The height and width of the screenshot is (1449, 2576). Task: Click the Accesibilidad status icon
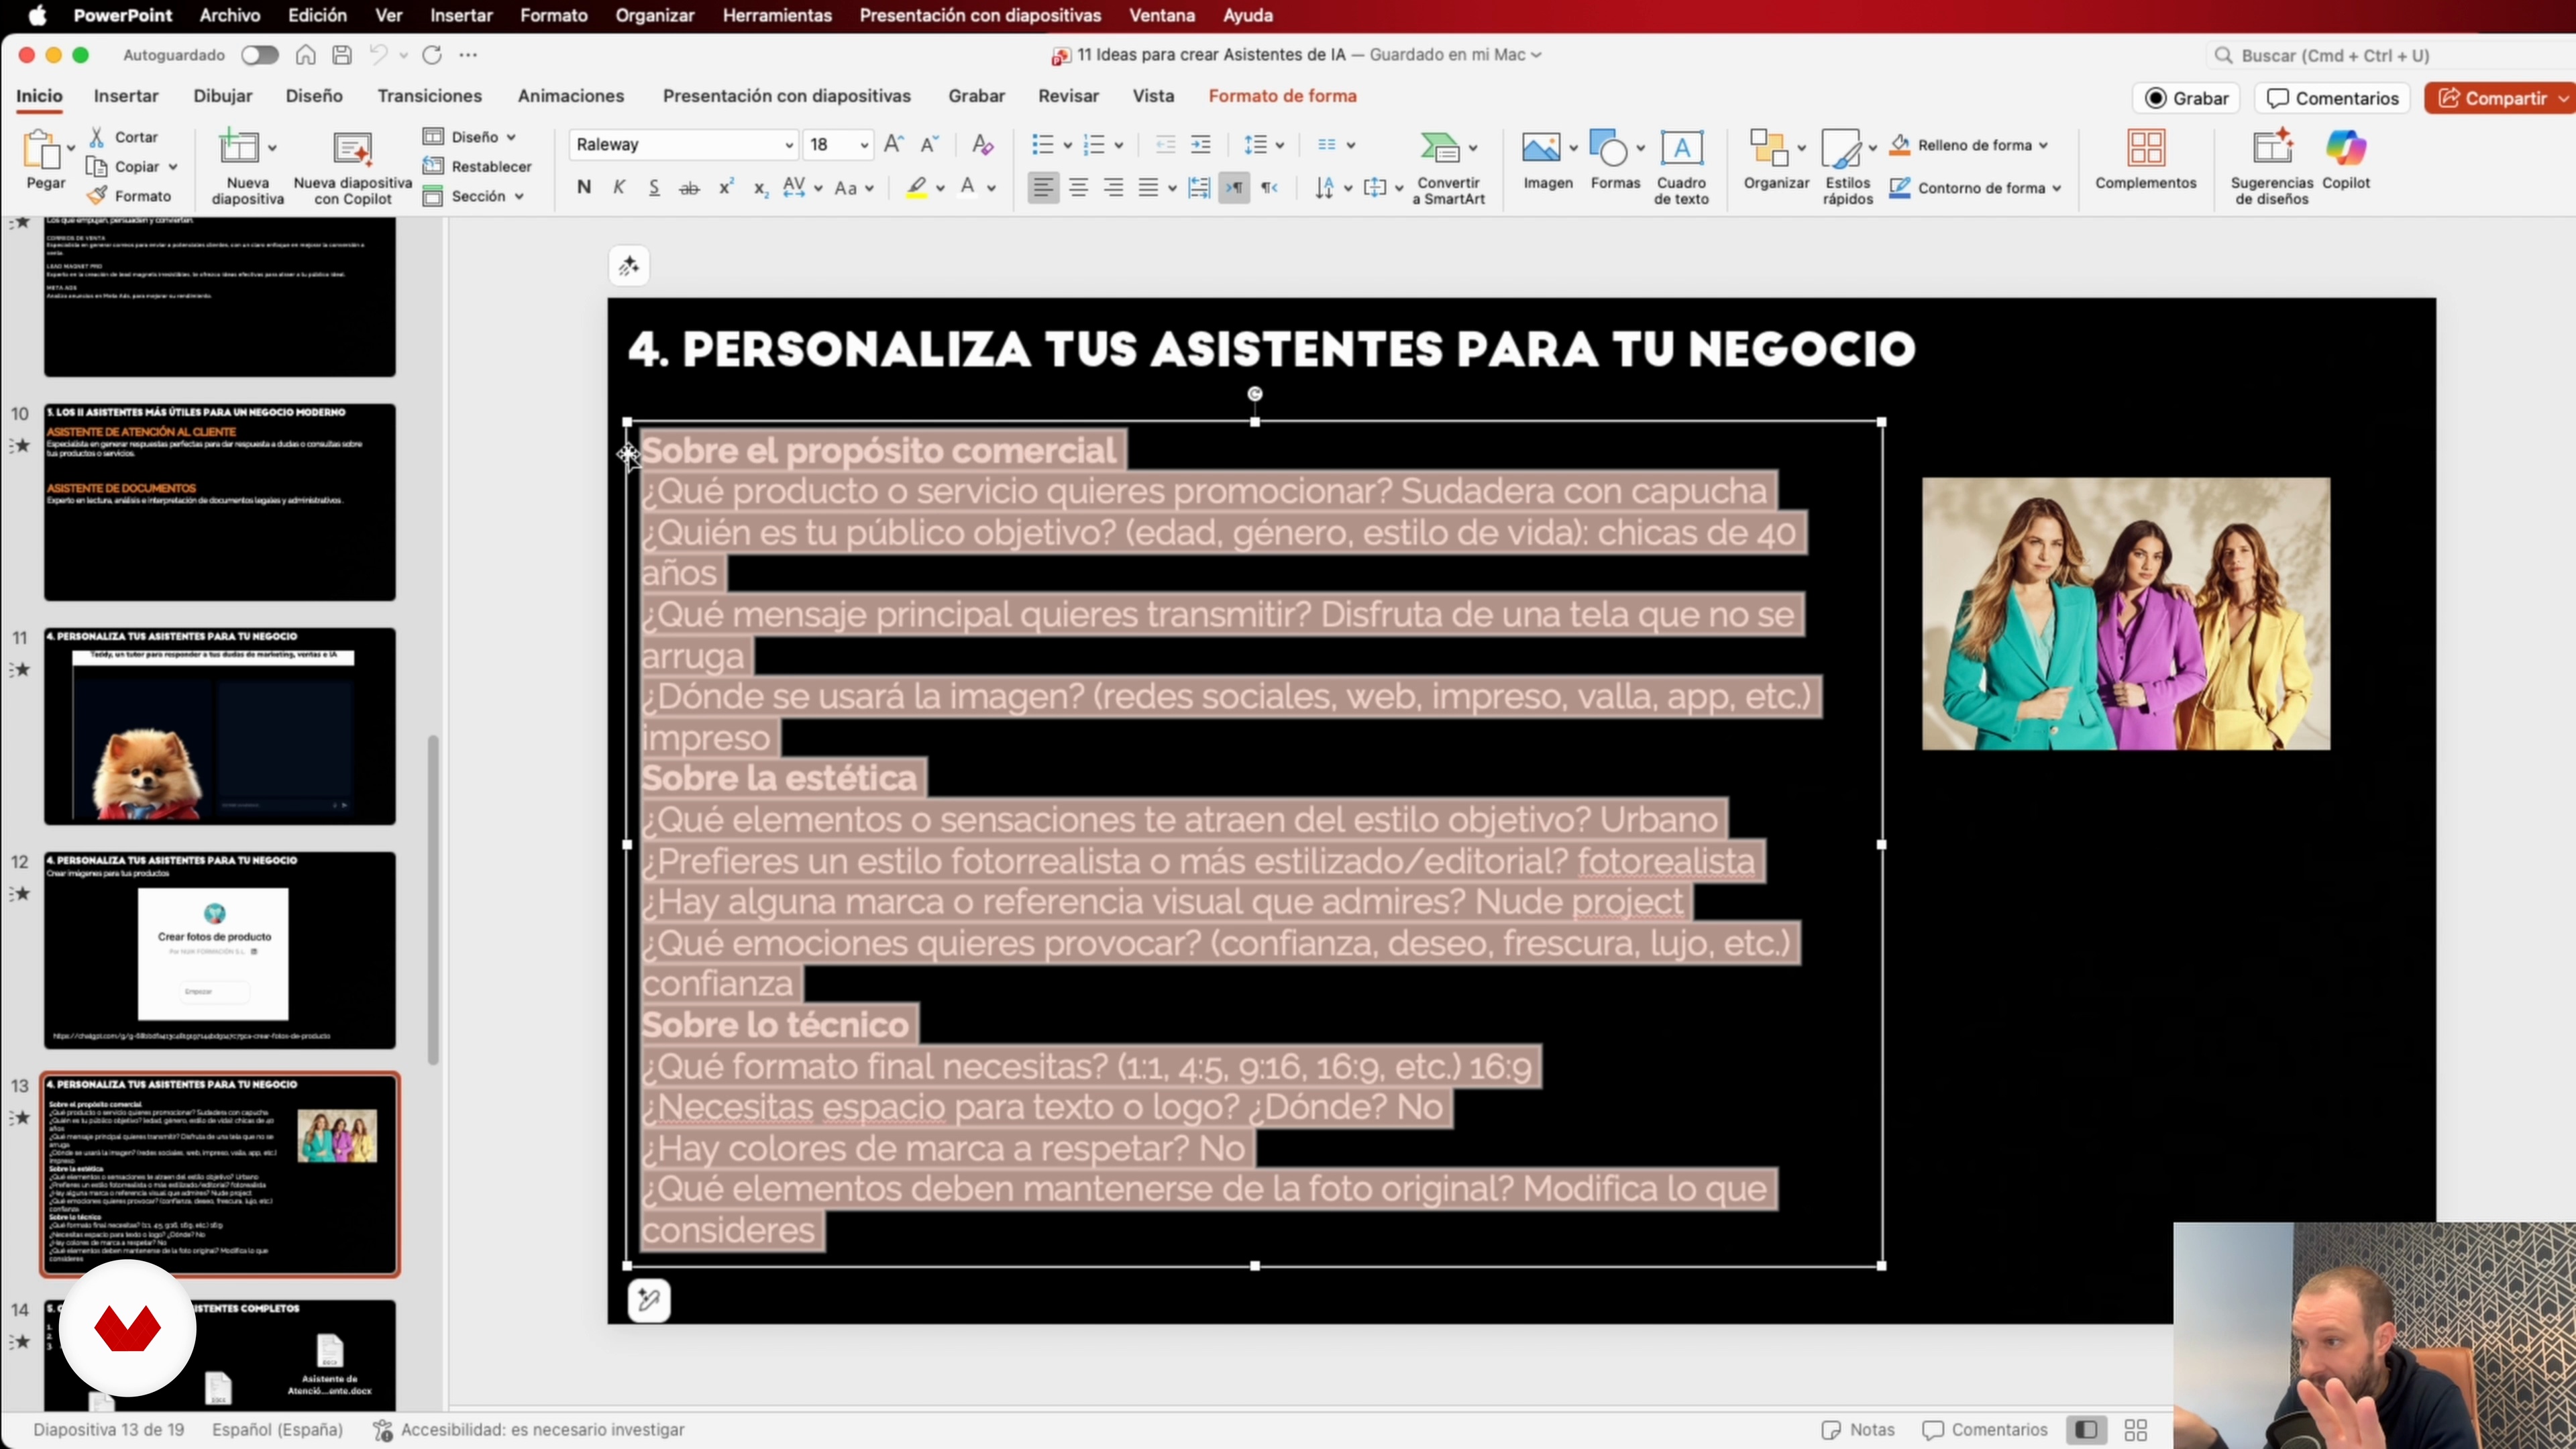coord(382,1430)
